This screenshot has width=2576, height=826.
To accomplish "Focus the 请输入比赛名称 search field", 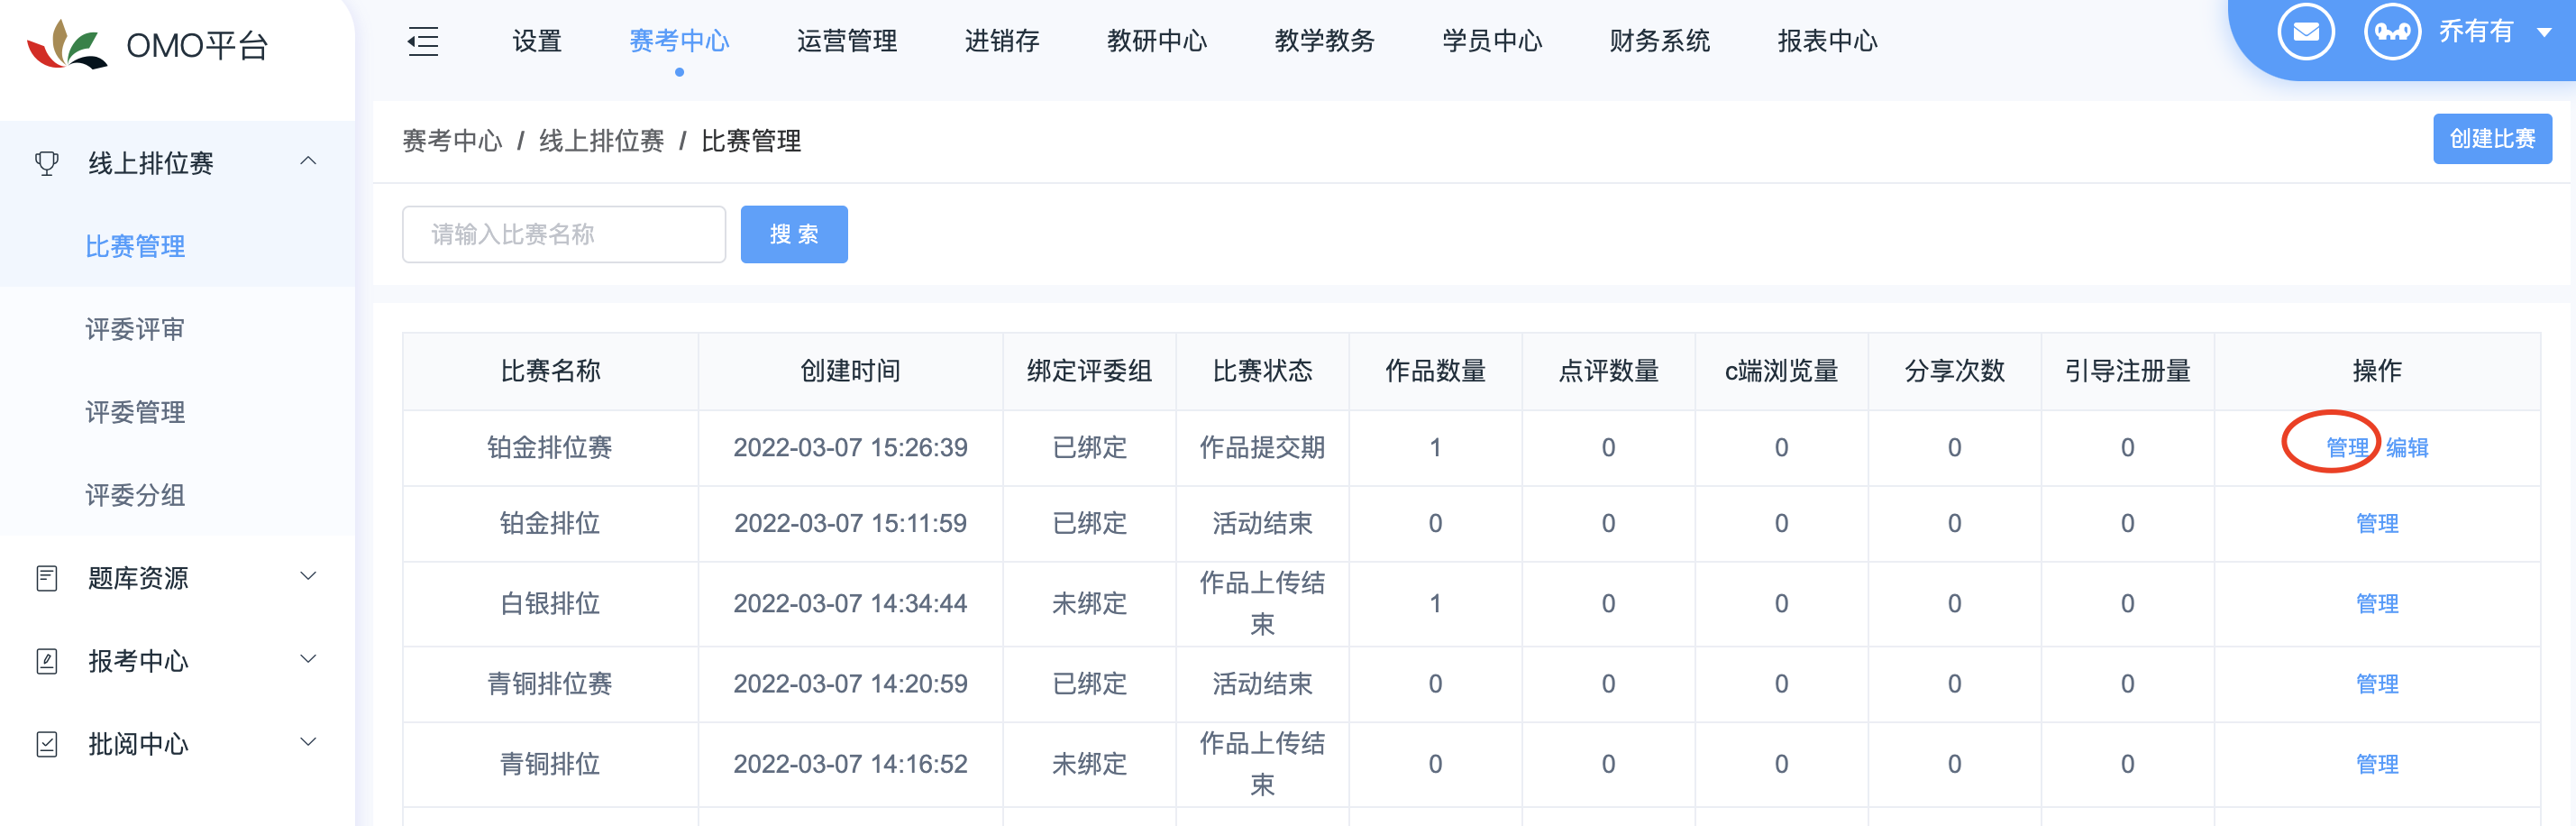I will click(x=564, y=234).
